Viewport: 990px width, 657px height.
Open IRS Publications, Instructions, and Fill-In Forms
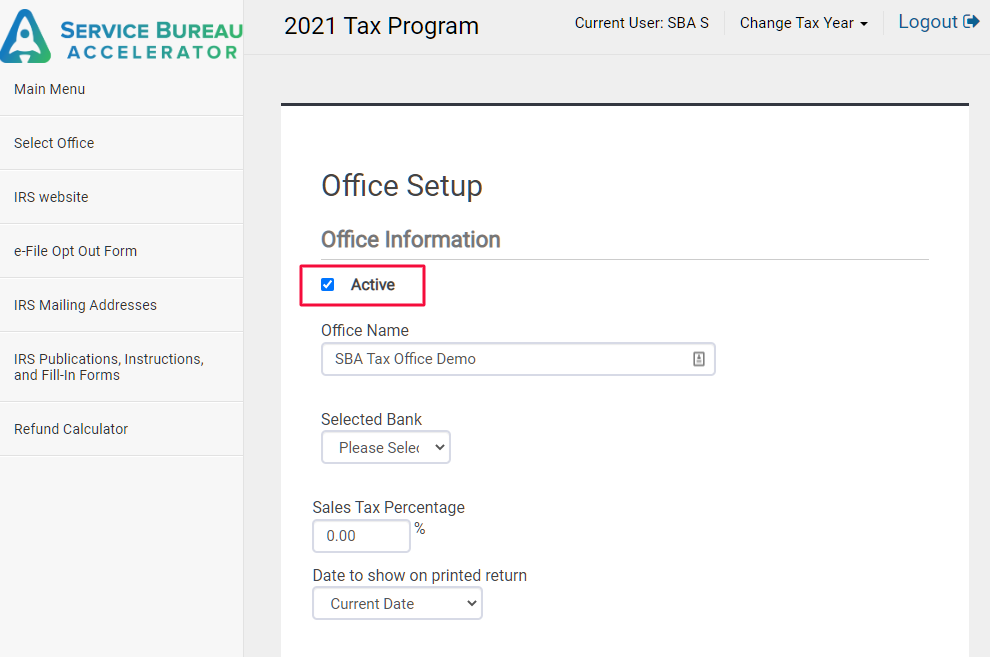click(108, 367)
